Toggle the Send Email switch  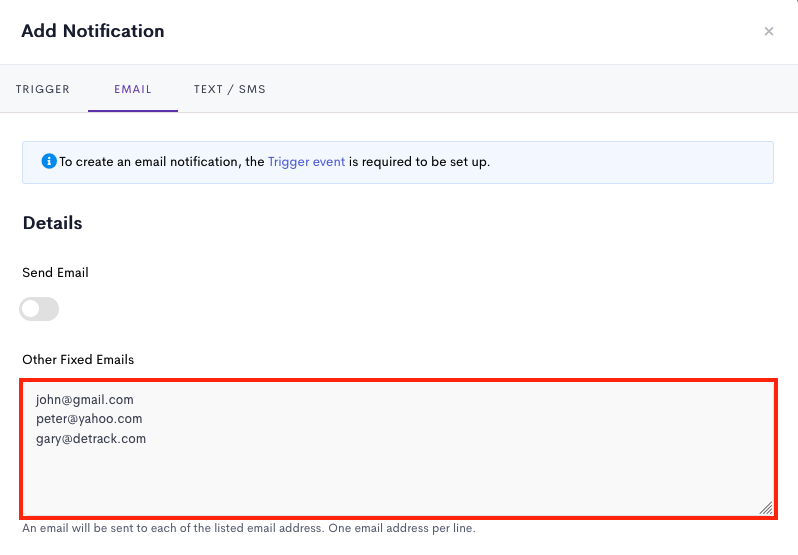pos(39,309)
